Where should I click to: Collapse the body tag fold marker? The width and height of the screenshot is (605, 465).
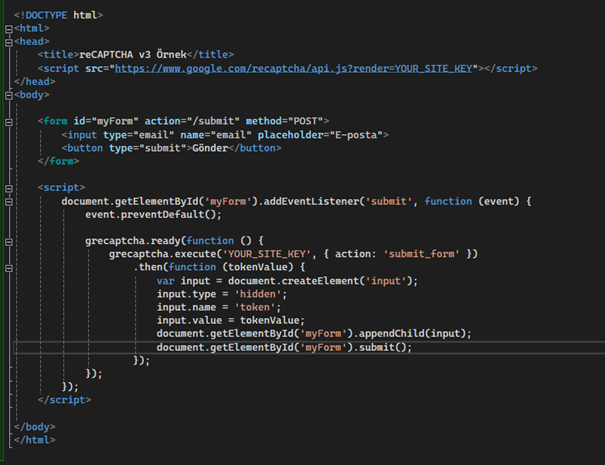tap(9, 94)
